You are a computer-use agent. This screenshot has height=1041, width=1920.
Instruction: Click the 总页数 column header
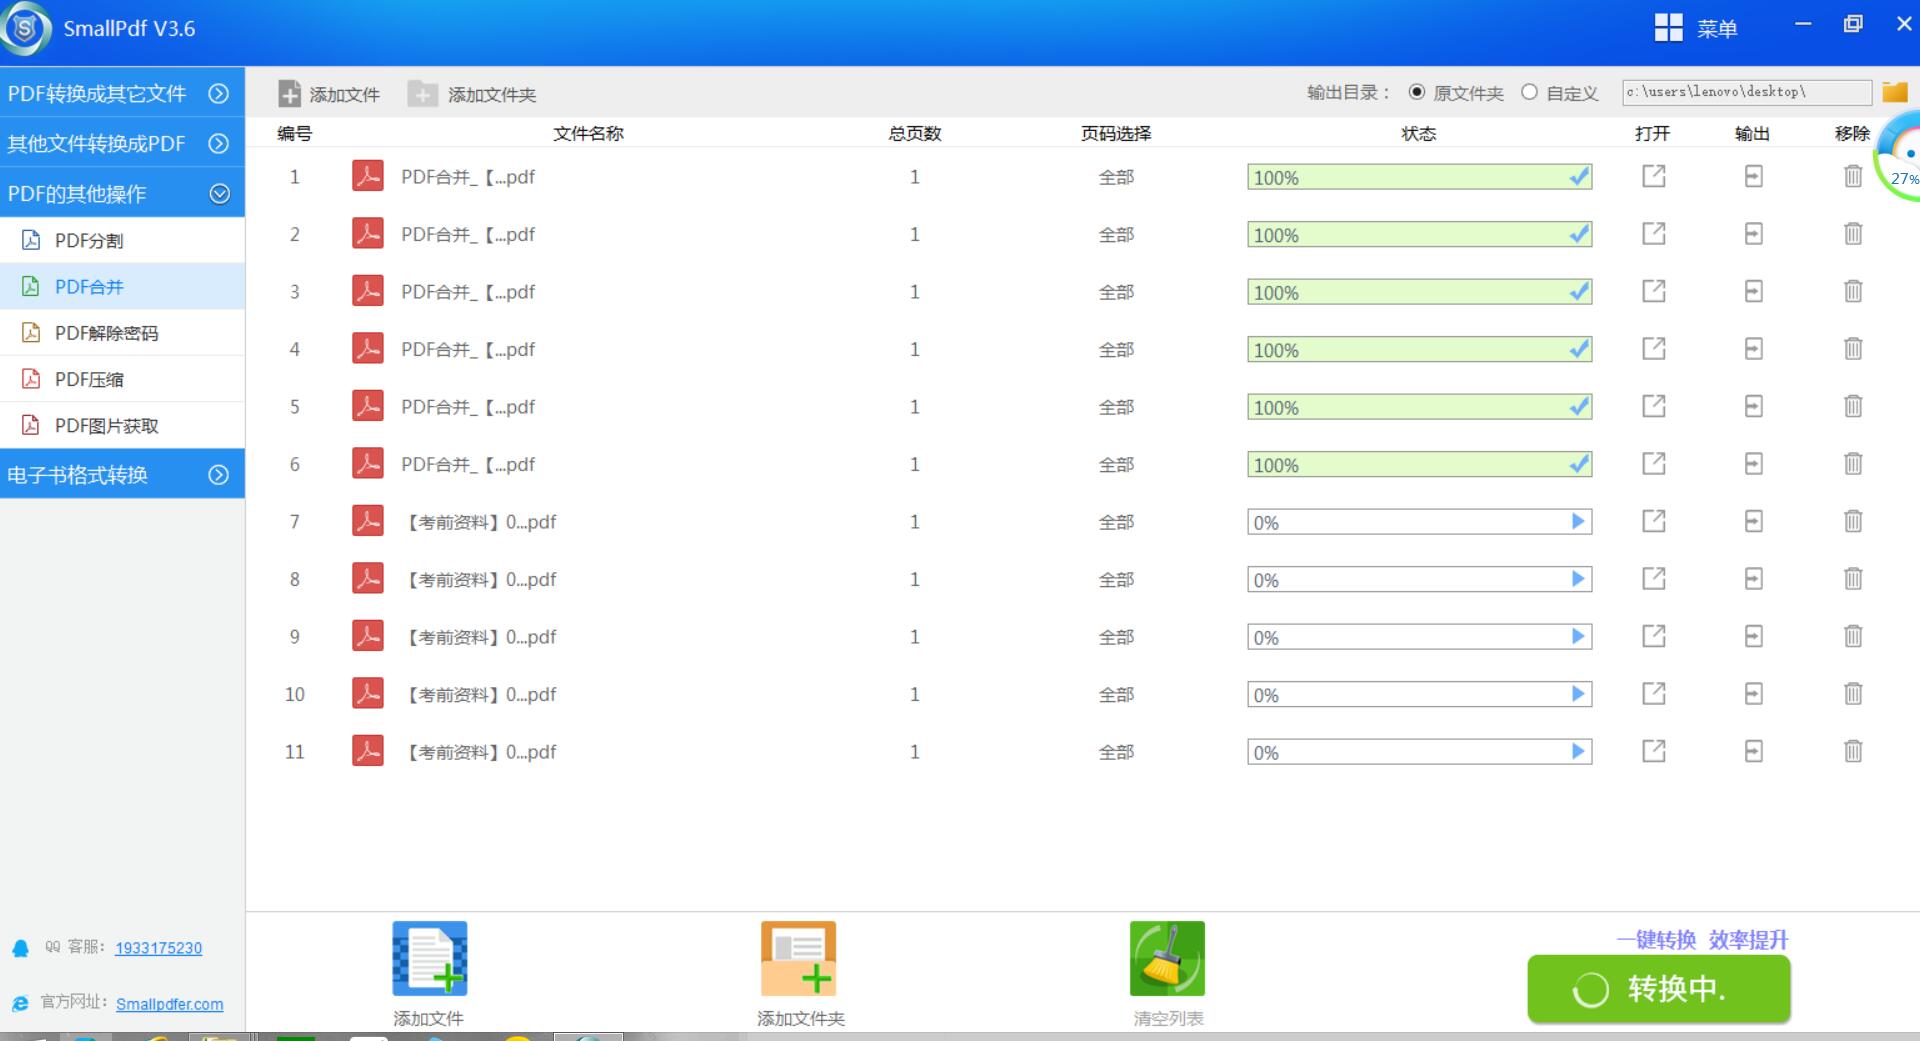(x=914, y=133)
